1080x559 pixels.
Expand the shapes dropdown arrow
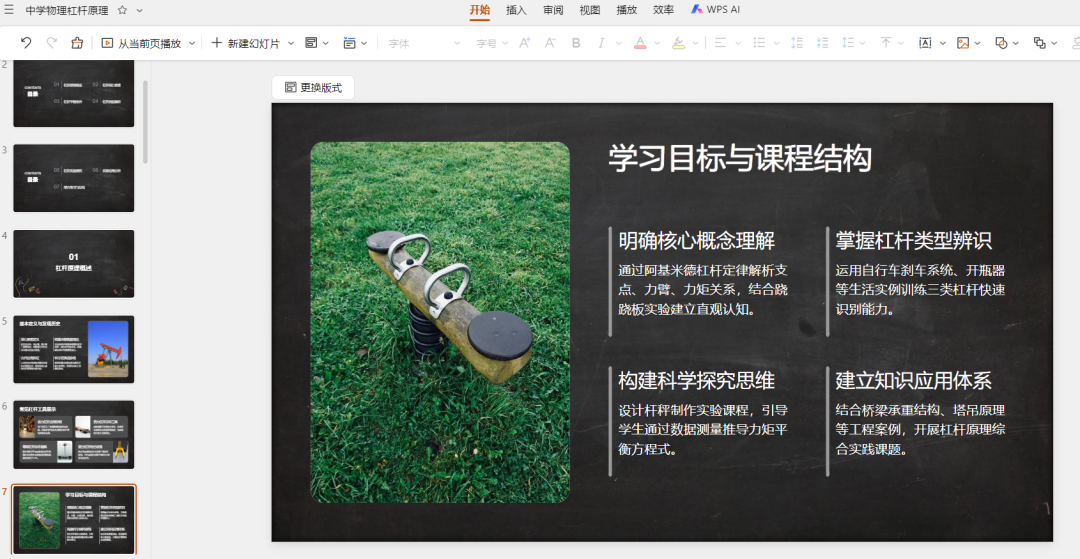pos(1016,43)
